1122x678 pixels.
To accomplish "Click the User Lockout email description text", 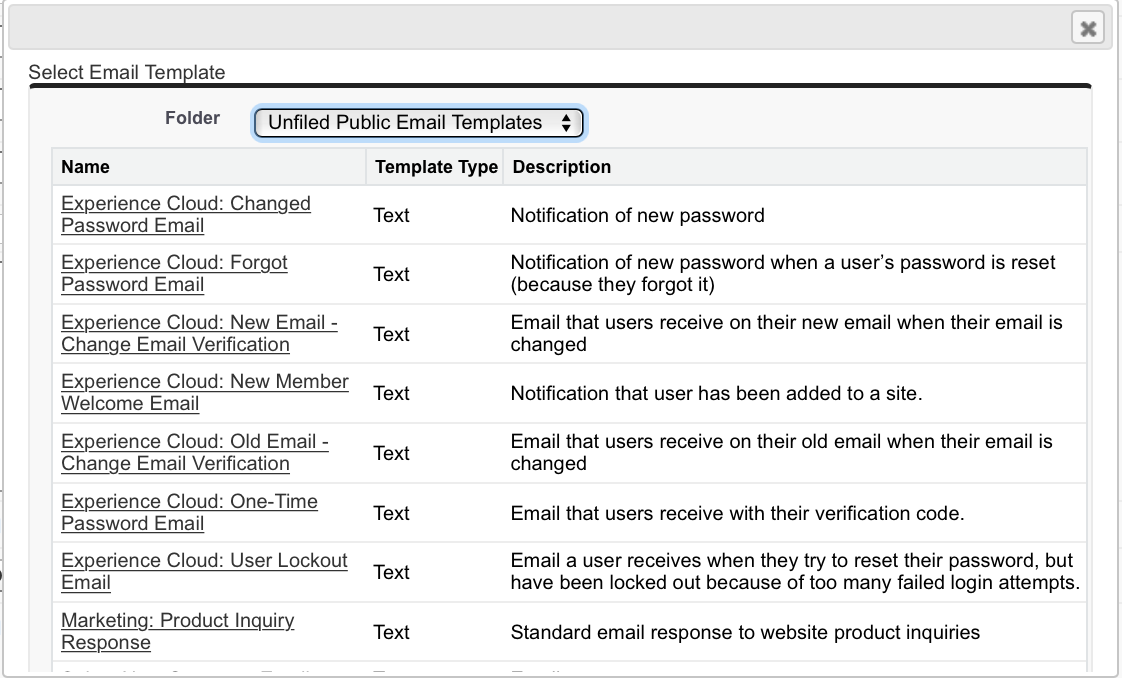I will [x=795, y=571].
